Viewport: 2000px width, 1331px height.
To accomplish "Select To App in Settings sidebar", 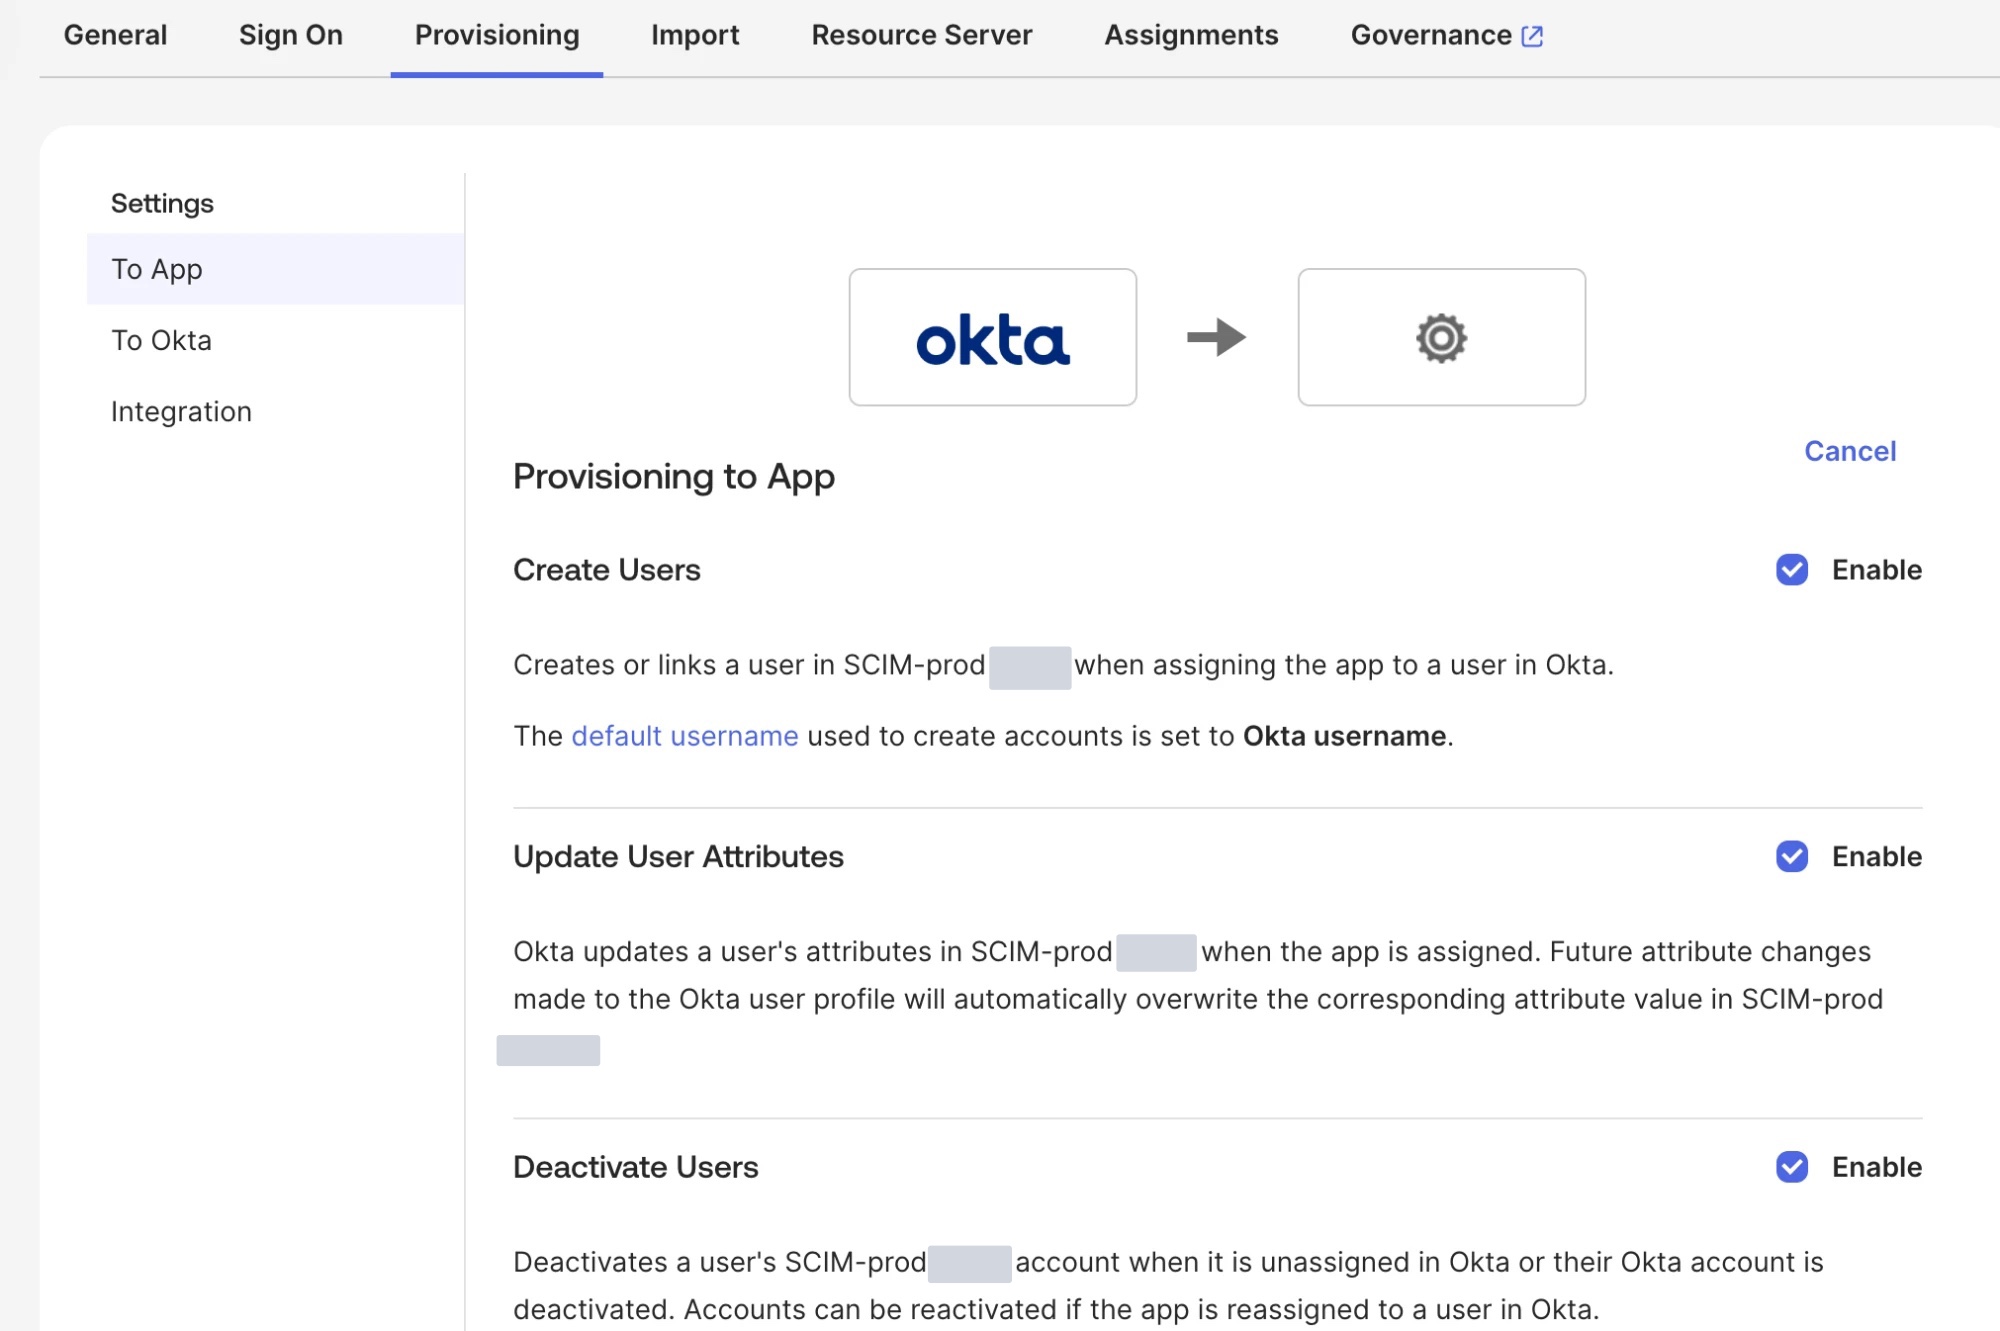I will 275,269.
